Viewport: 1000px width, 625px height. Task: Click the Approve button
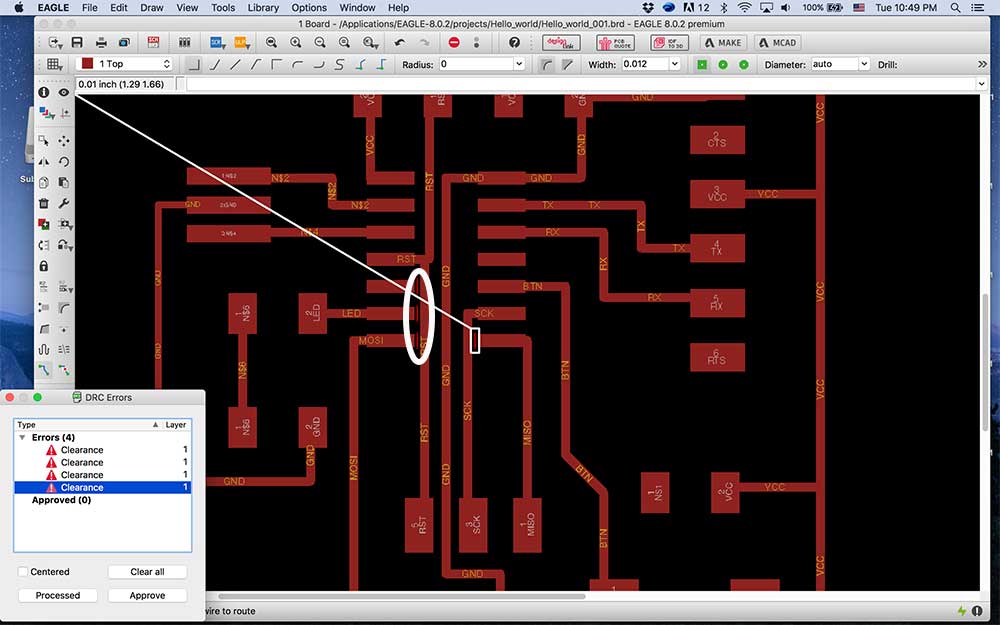[x=147, y=595]
